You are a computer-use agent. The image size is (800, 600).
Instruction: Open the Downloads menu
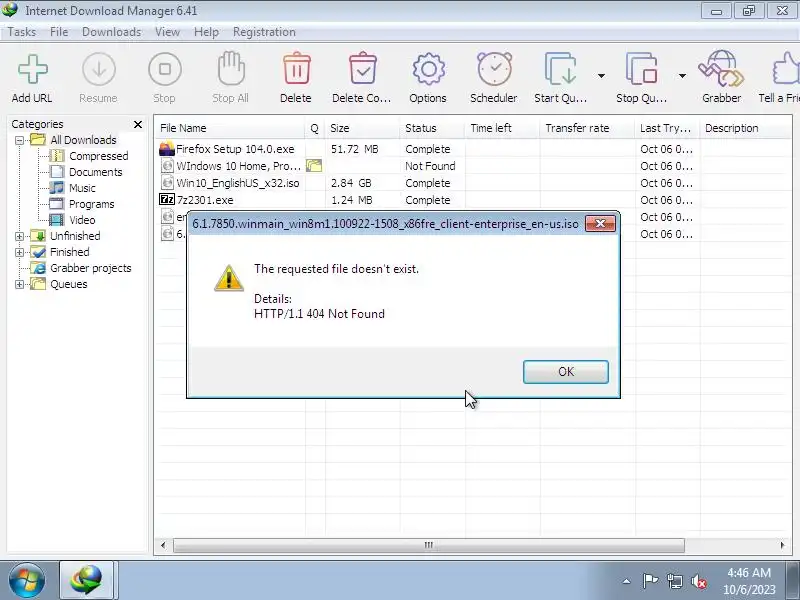111,32
